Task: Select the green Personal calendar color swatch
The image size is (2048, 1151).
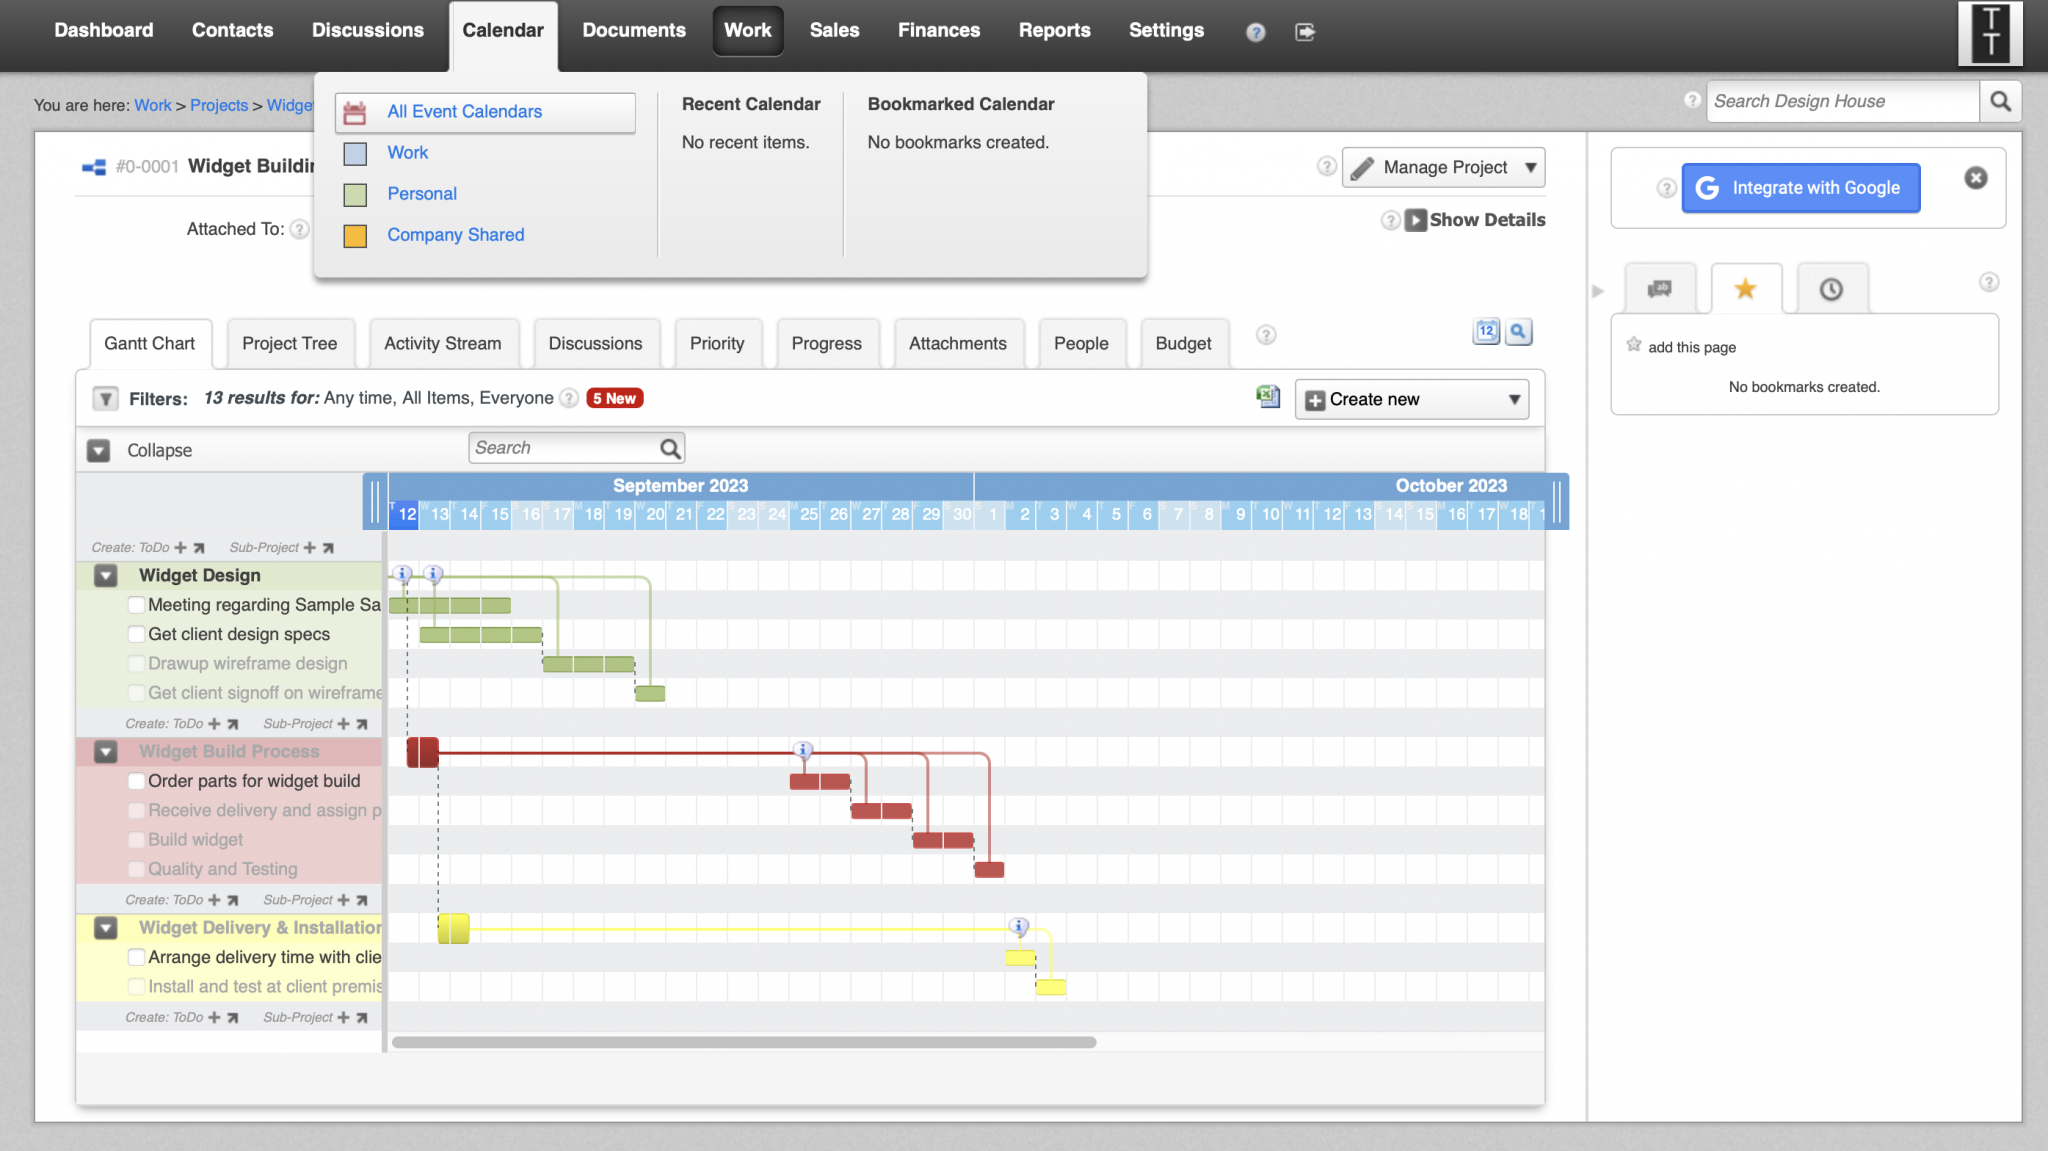Action: pos(355,194)
